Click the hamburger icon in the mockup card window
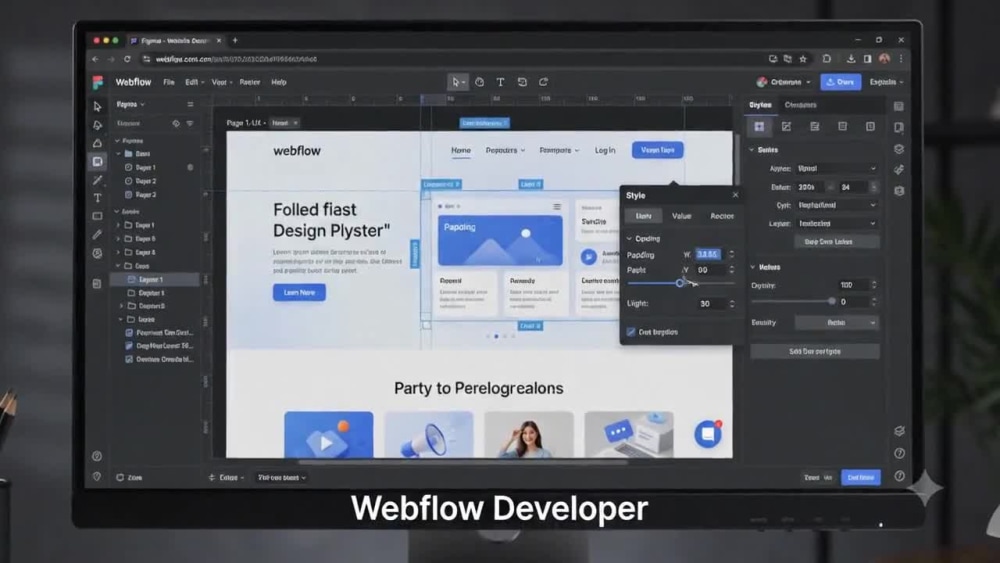The height and width of the screenshot is (563, 1000). tap(557, 207)
